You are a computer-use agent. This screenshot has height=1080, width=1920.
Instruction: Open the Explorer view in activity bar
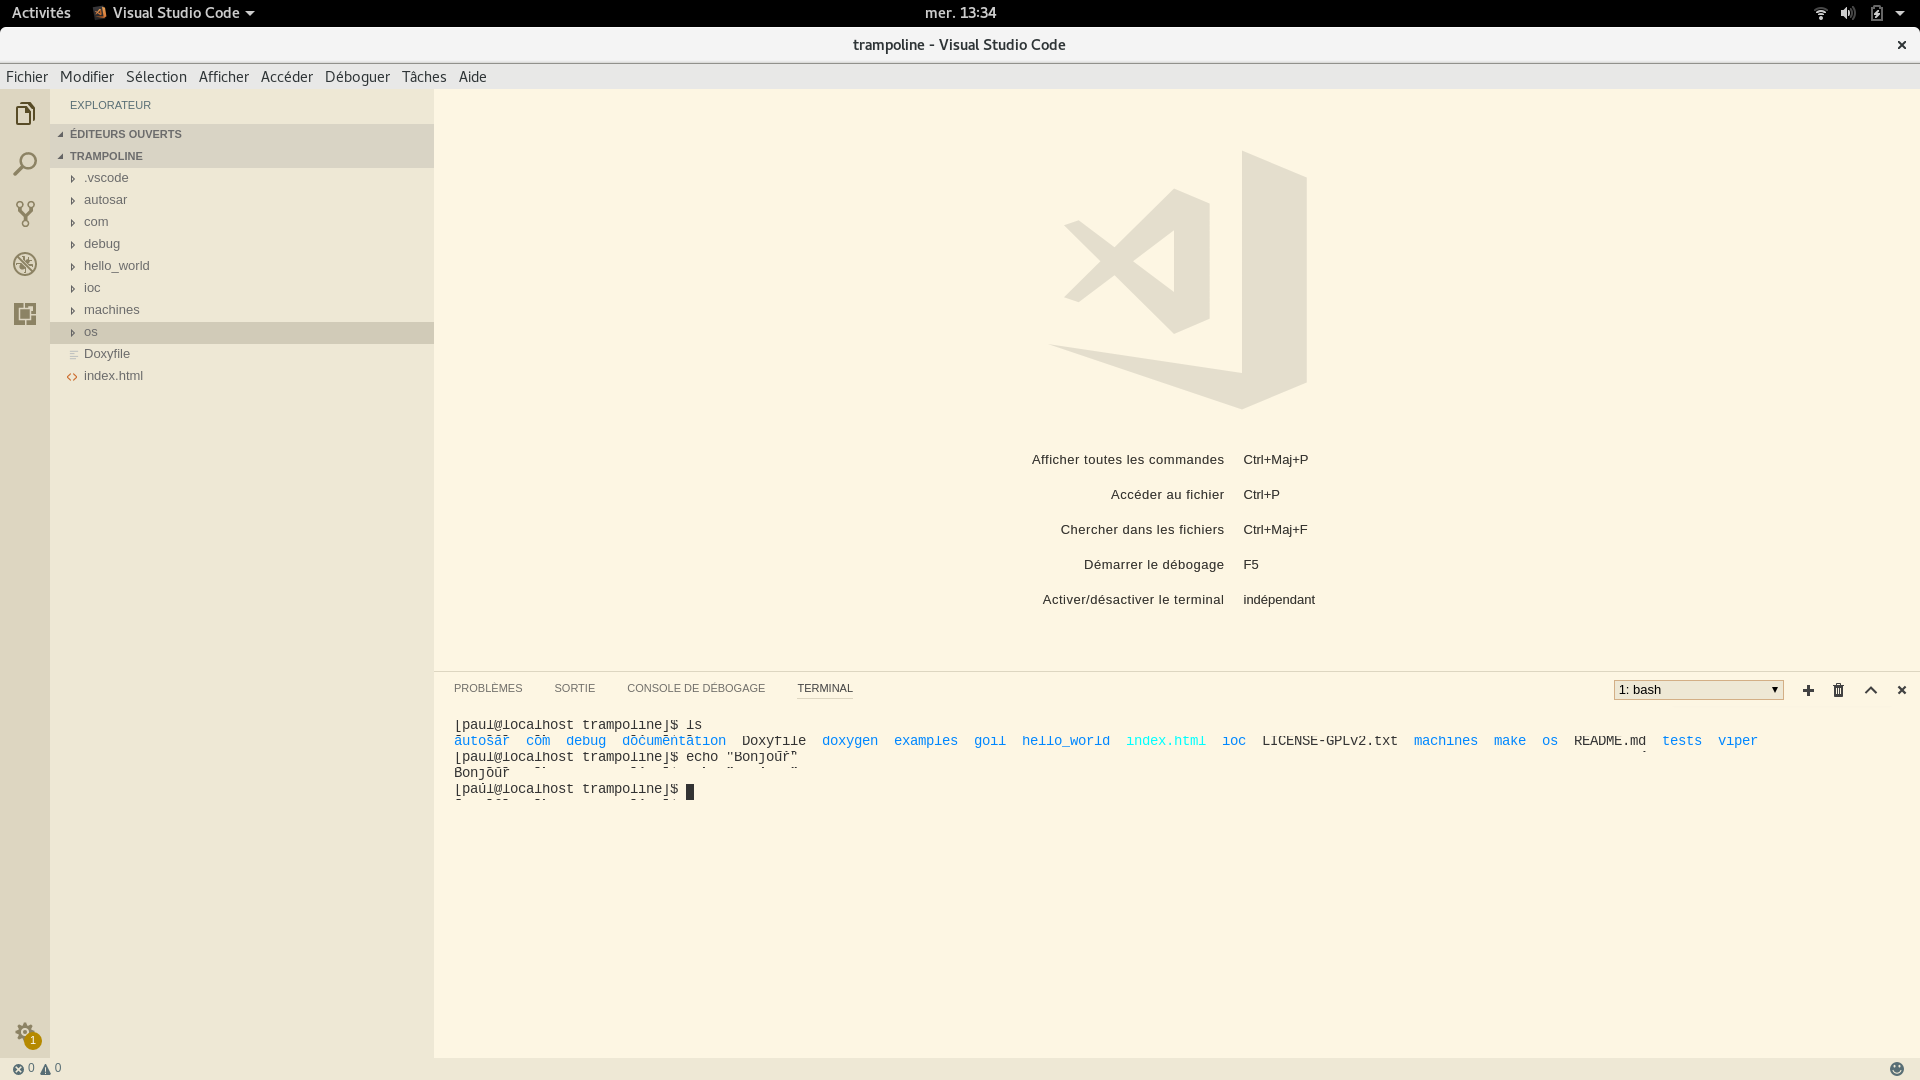(x=25, y=114)
